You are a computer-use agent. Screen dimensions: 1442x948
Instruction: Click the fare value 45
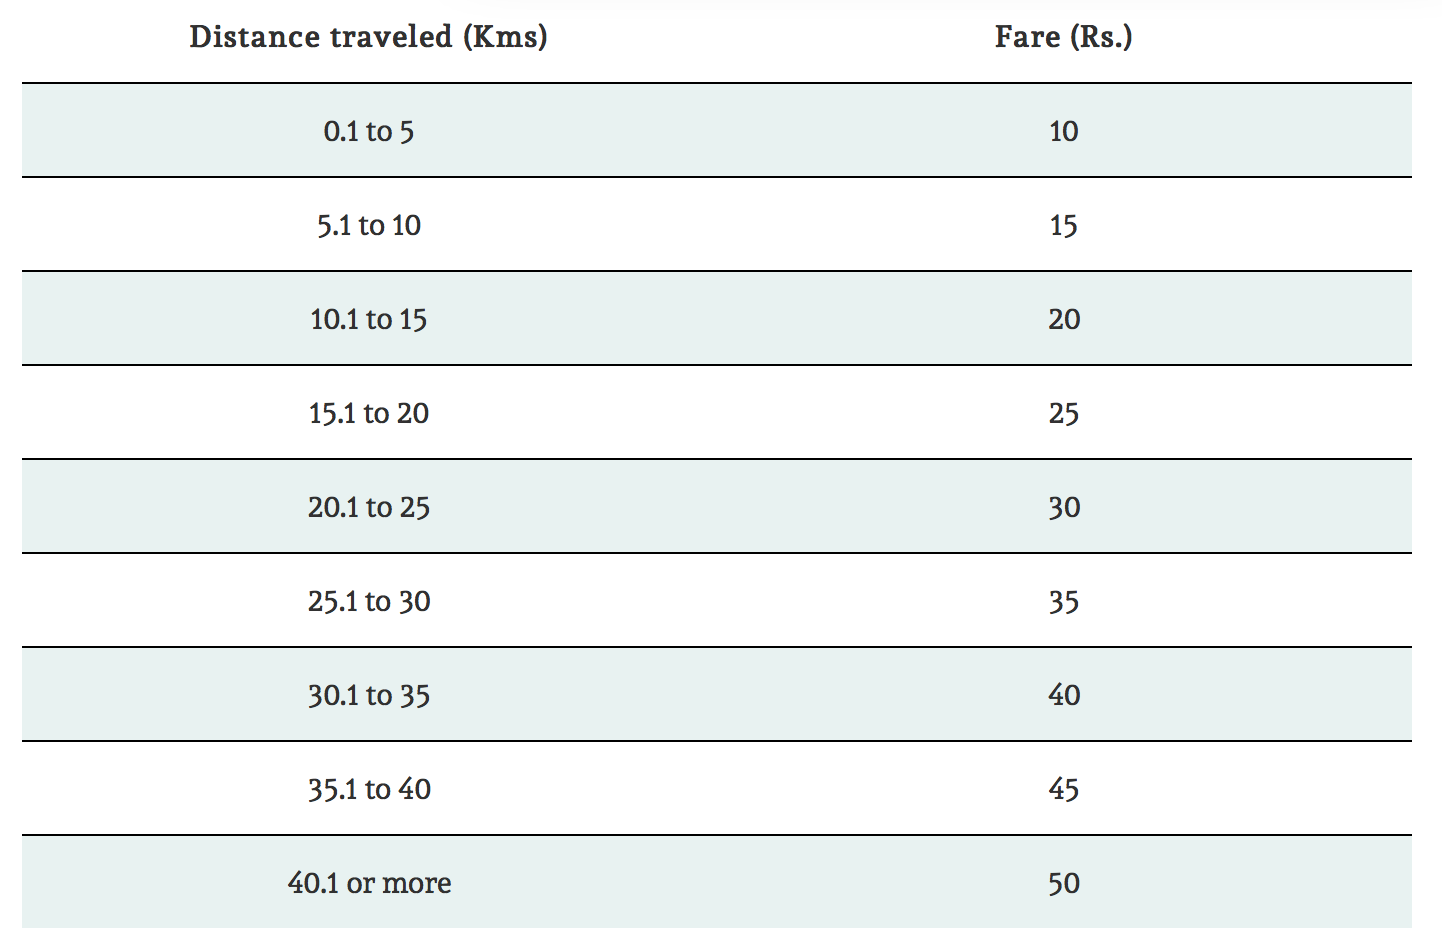point(1063,789)
